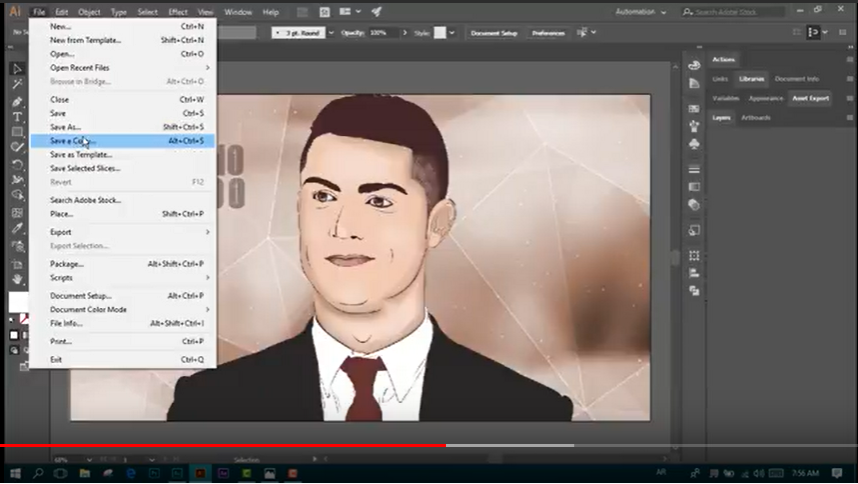Open the Layers panel options menu icon

[850, 118]
